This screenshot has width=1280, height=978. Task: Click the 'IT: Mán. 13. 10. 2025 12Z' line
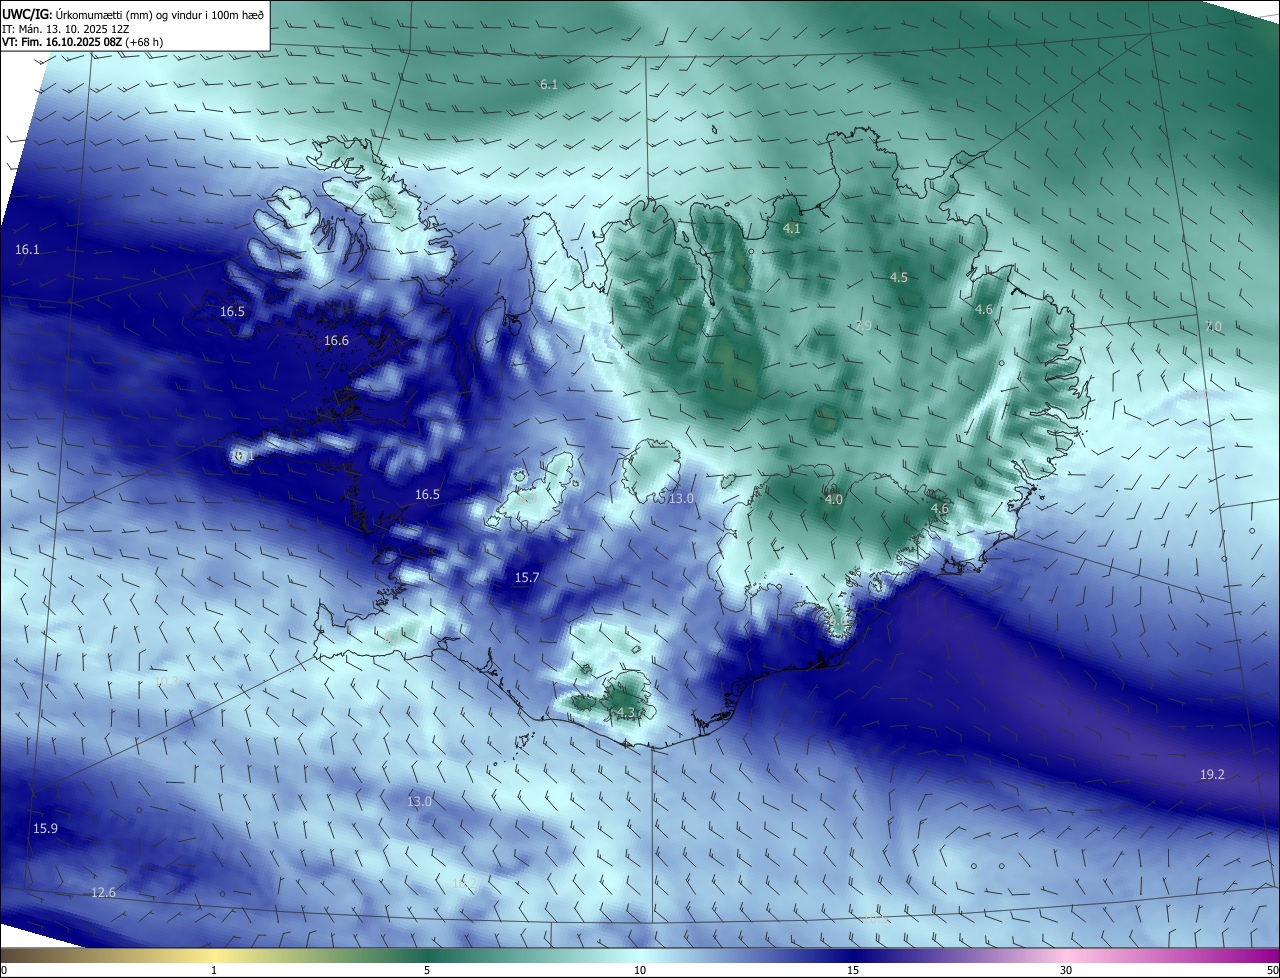tap(65, 29)
